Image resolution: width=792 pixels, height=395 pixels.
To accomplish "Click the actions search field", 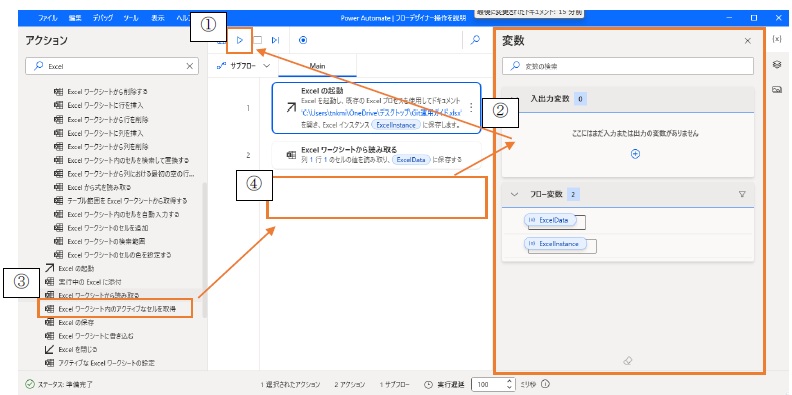I will [112, 66].
